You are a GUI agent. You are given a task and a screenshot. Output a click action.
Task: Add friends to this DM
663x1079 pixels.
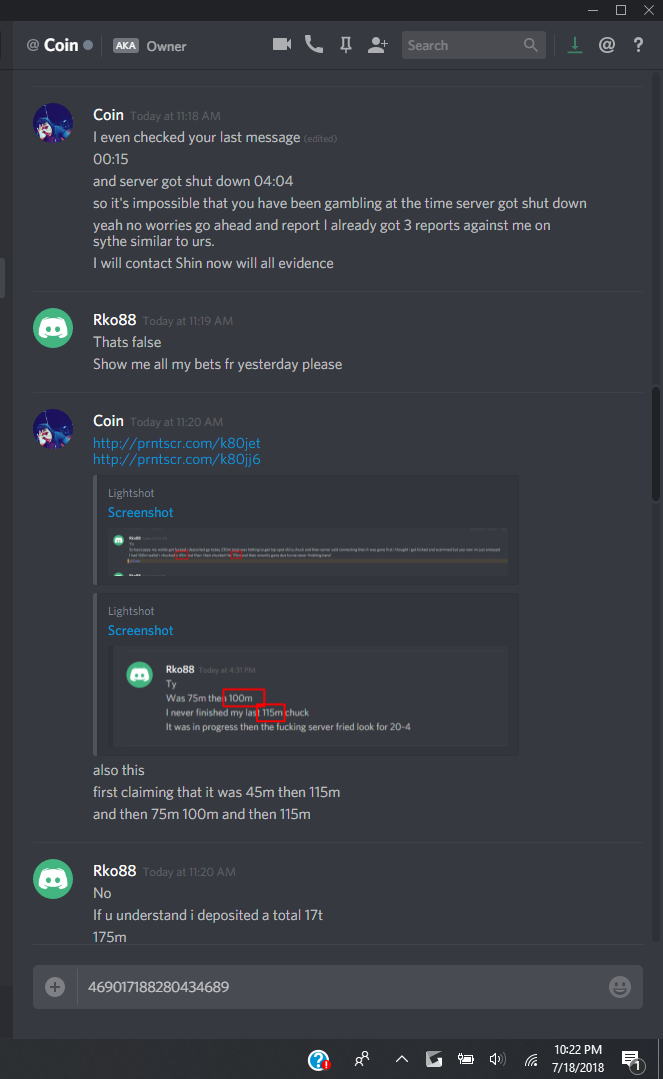coord(378,45)
